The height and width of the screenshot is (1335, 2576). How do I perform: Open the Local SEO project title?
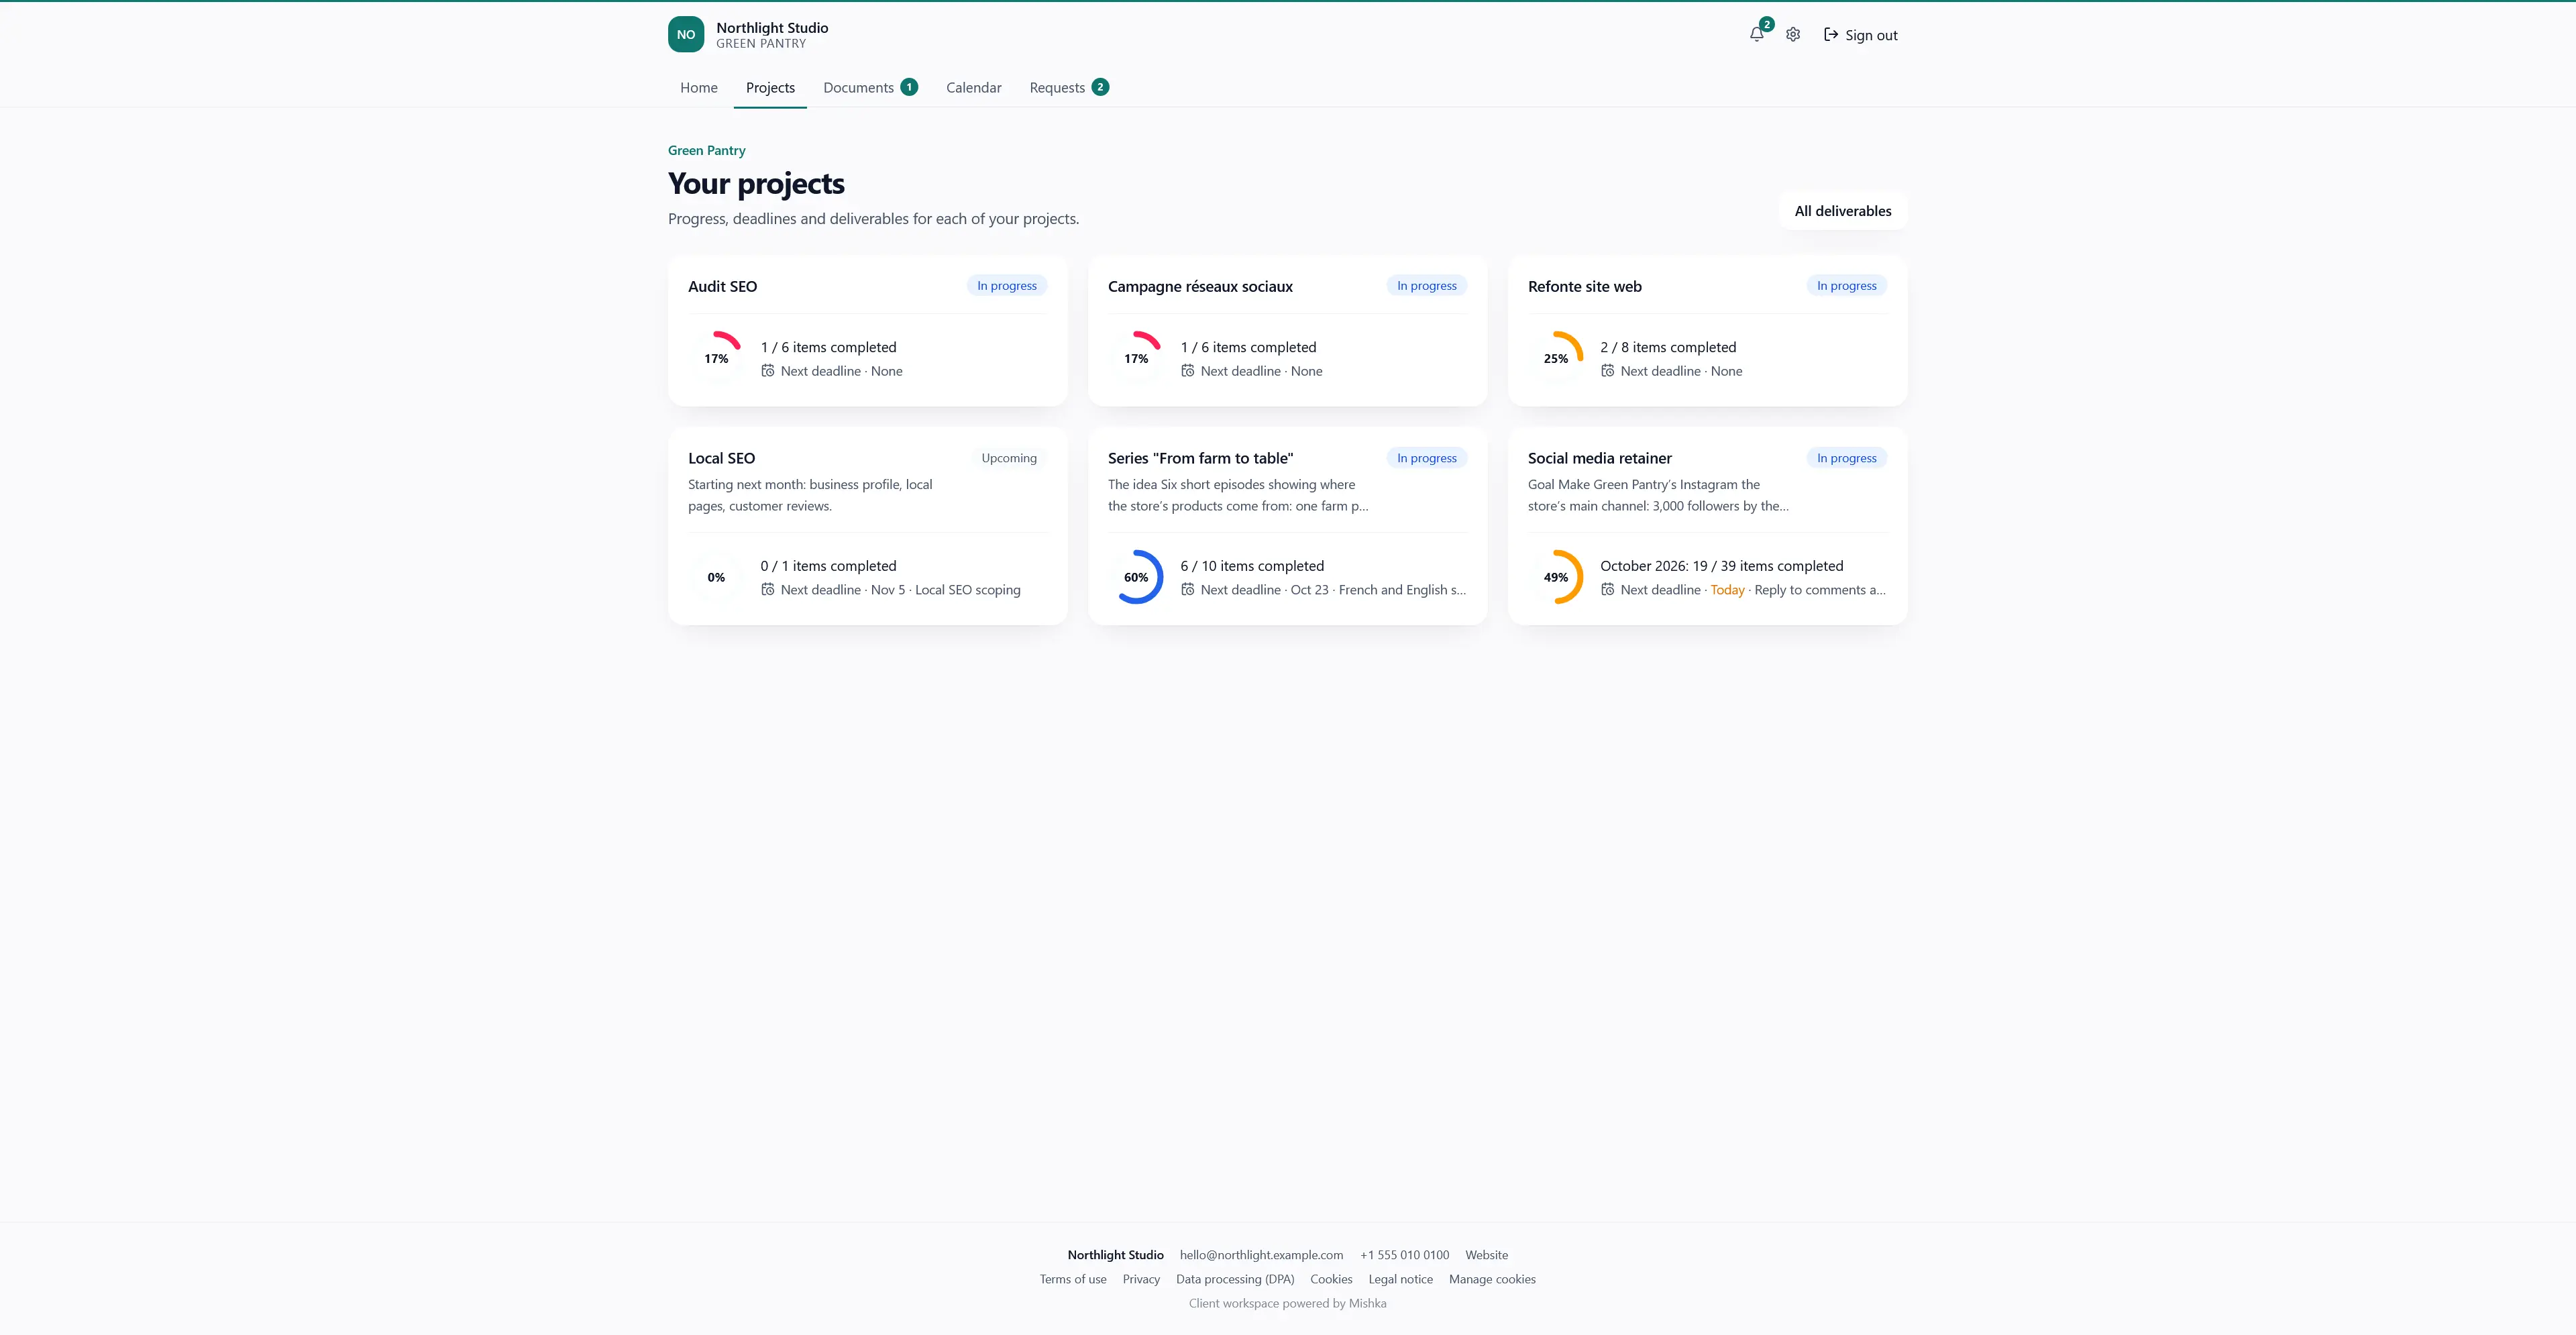pyautogui.click(x=721, y=458)
